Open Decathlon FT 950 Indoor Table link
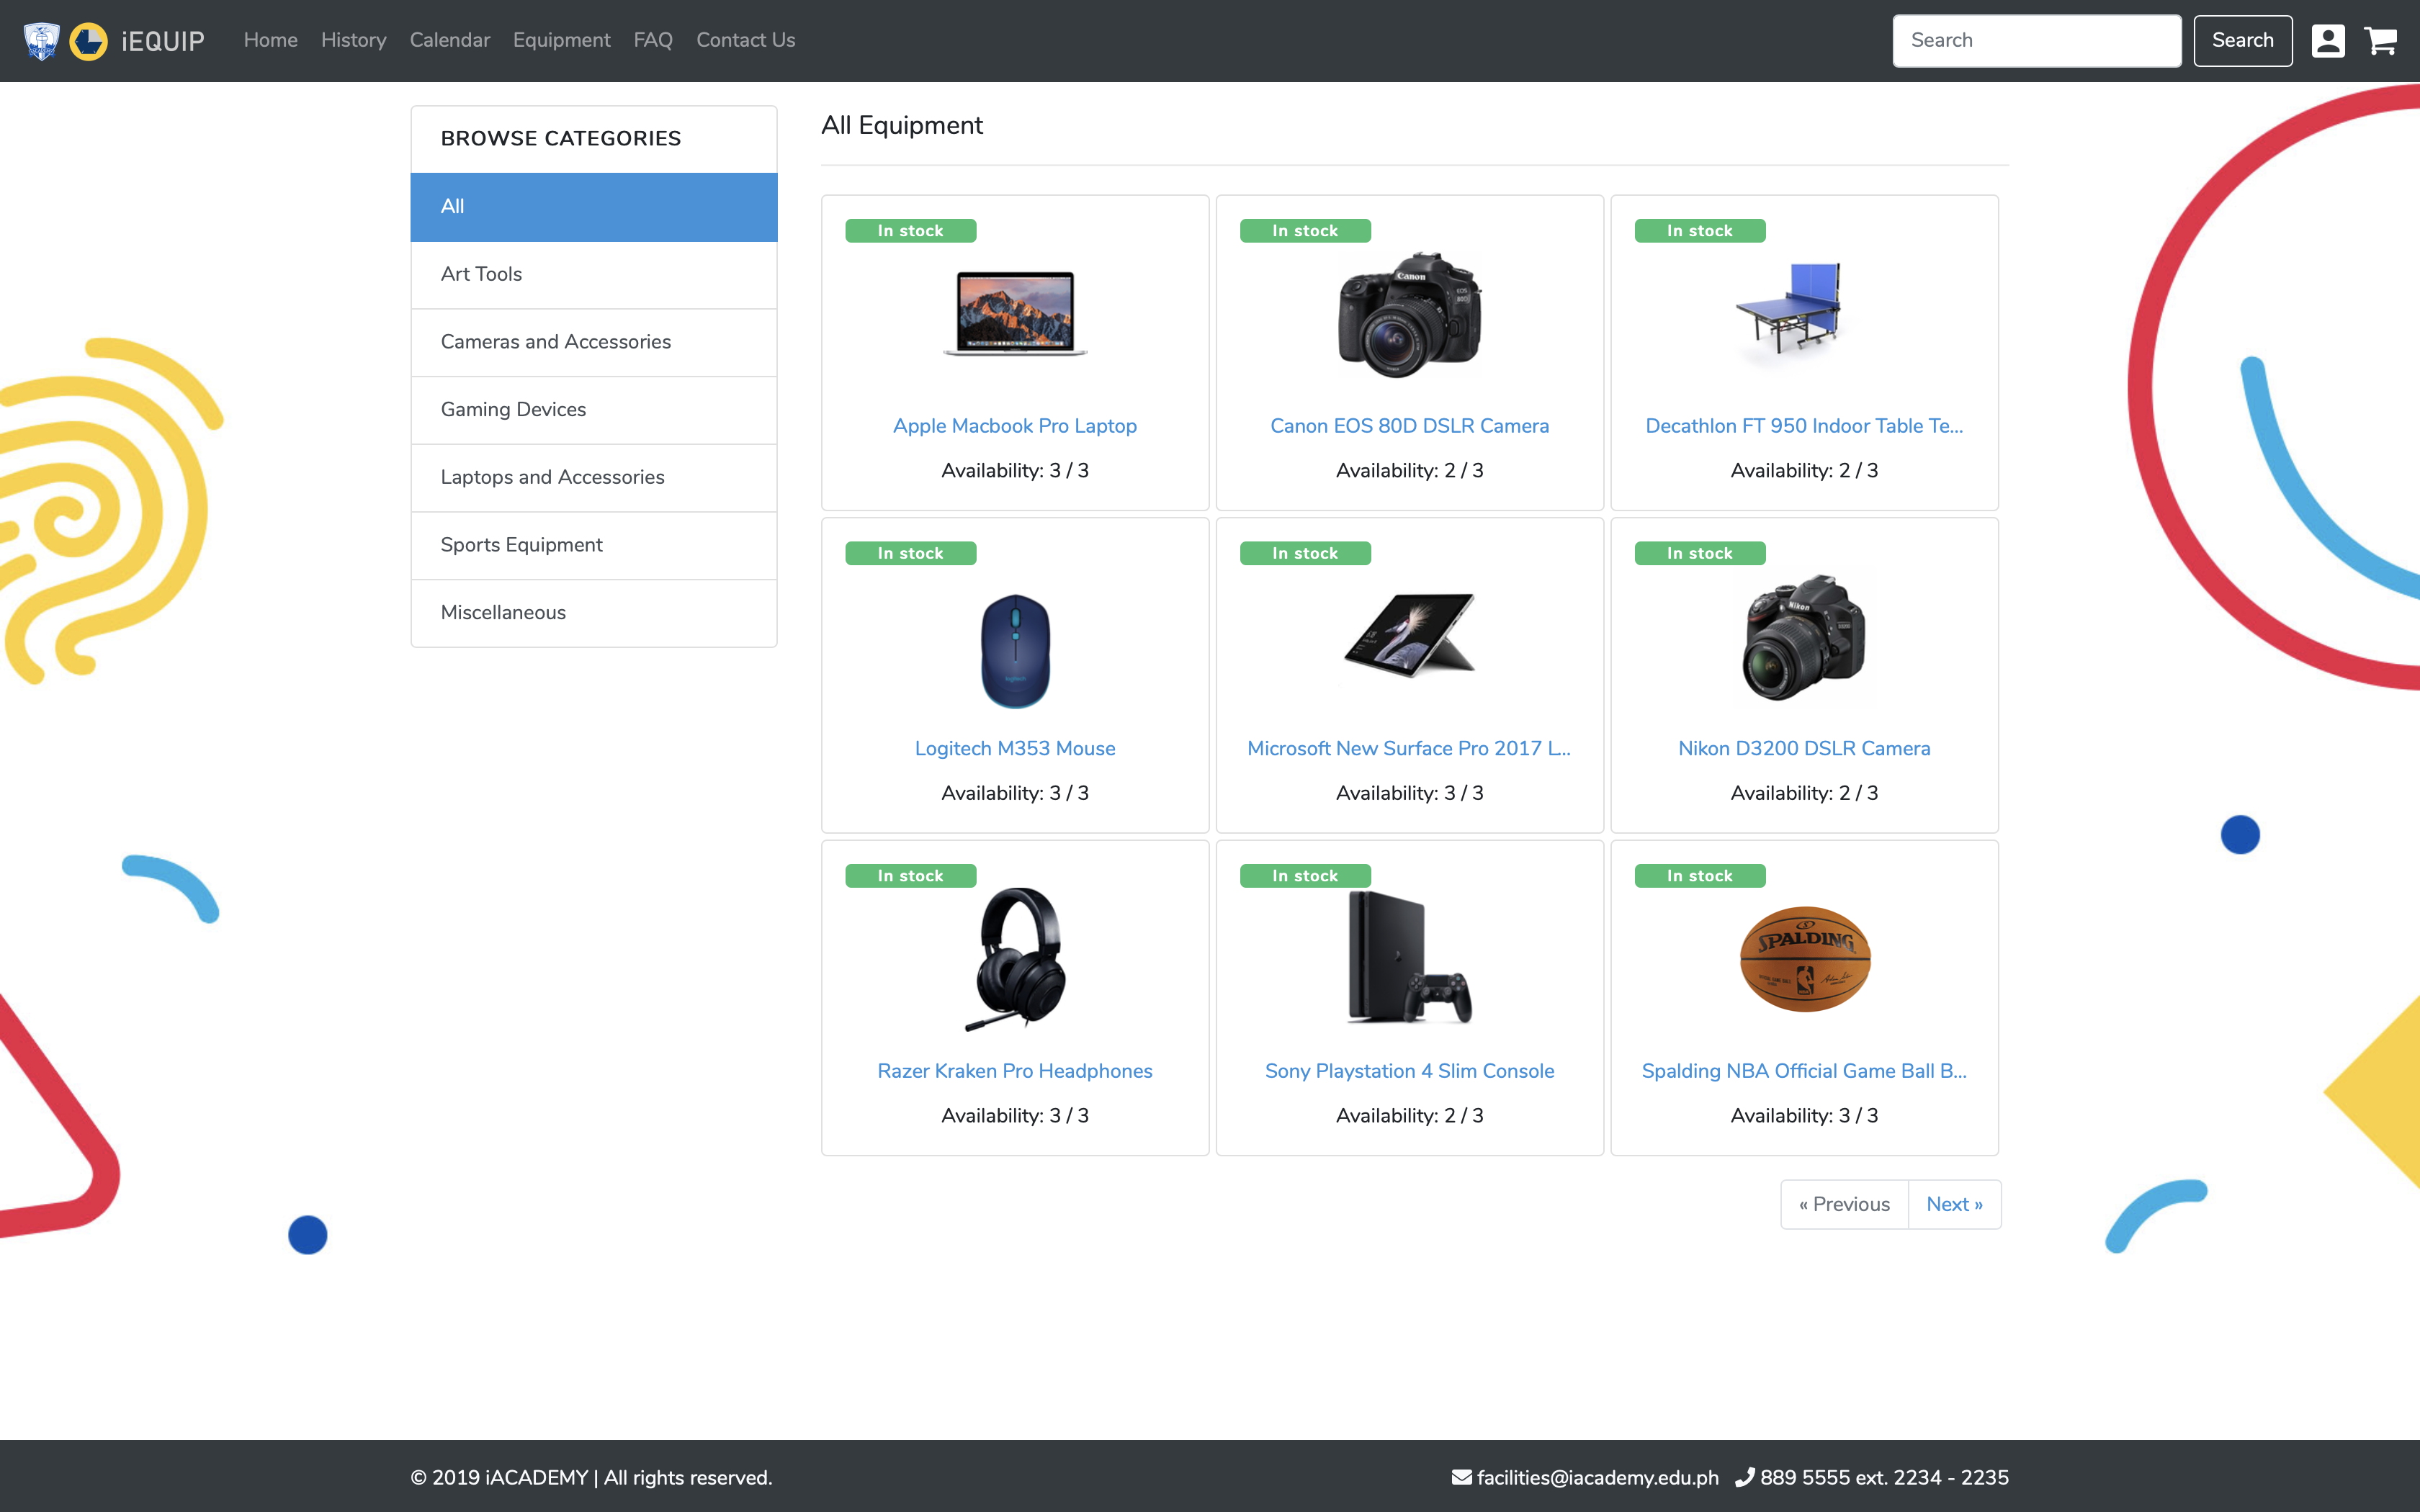 point(1804,426)
